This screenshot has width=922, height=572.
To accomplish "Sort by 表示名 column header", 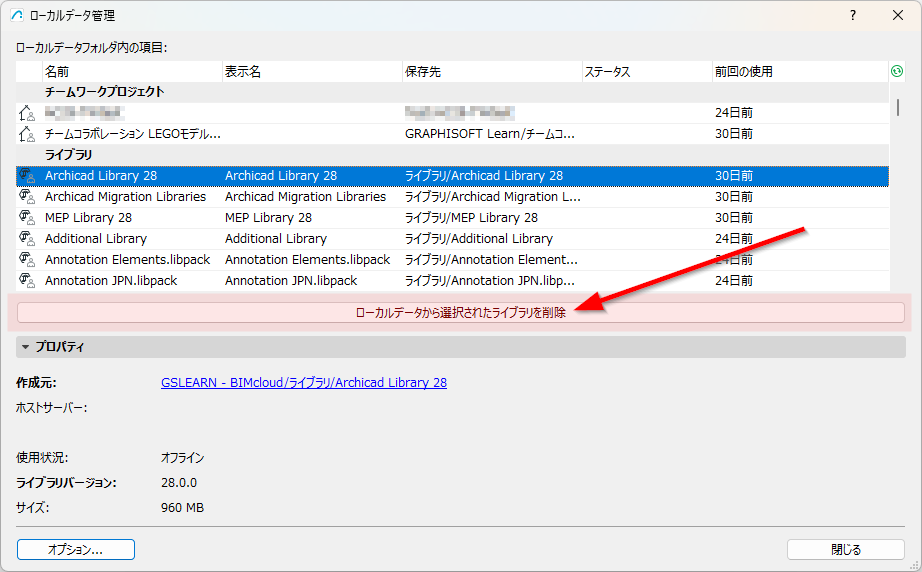I will (x=312, y=72).
